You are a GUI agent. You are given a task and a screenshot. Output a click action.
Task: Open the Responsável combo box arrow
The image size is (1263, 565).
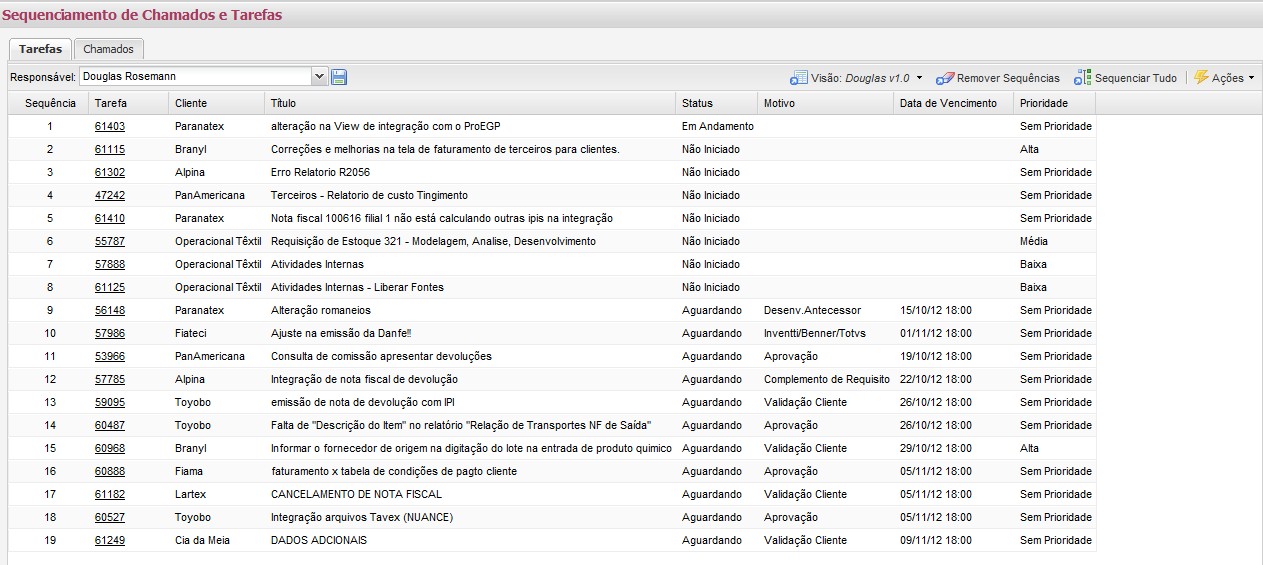(x=320, y=76)
